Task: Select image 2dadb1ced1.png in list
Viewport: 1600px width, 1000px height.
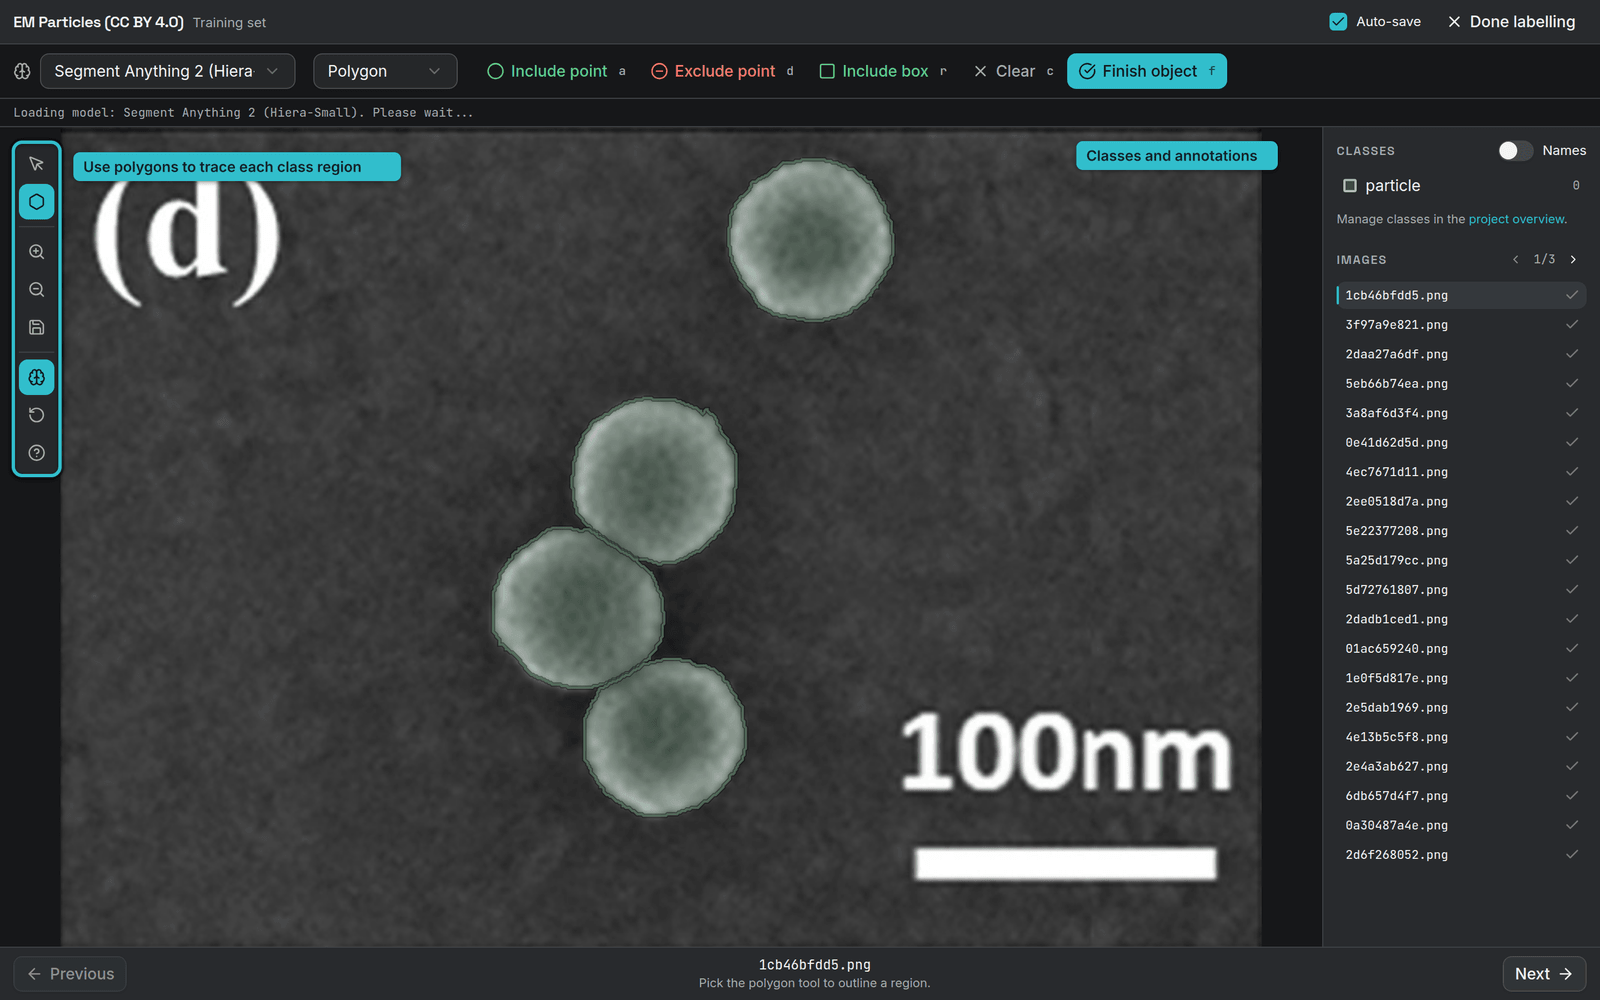Action: (x=1461, y=619)
